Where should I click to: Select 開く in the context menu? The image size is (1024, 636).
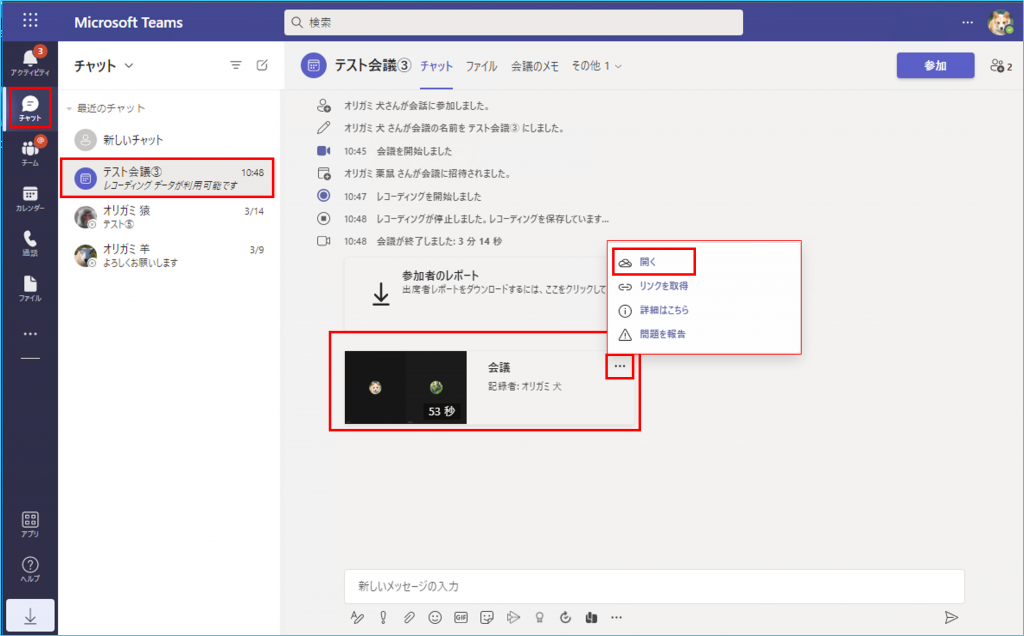[648, 262]
